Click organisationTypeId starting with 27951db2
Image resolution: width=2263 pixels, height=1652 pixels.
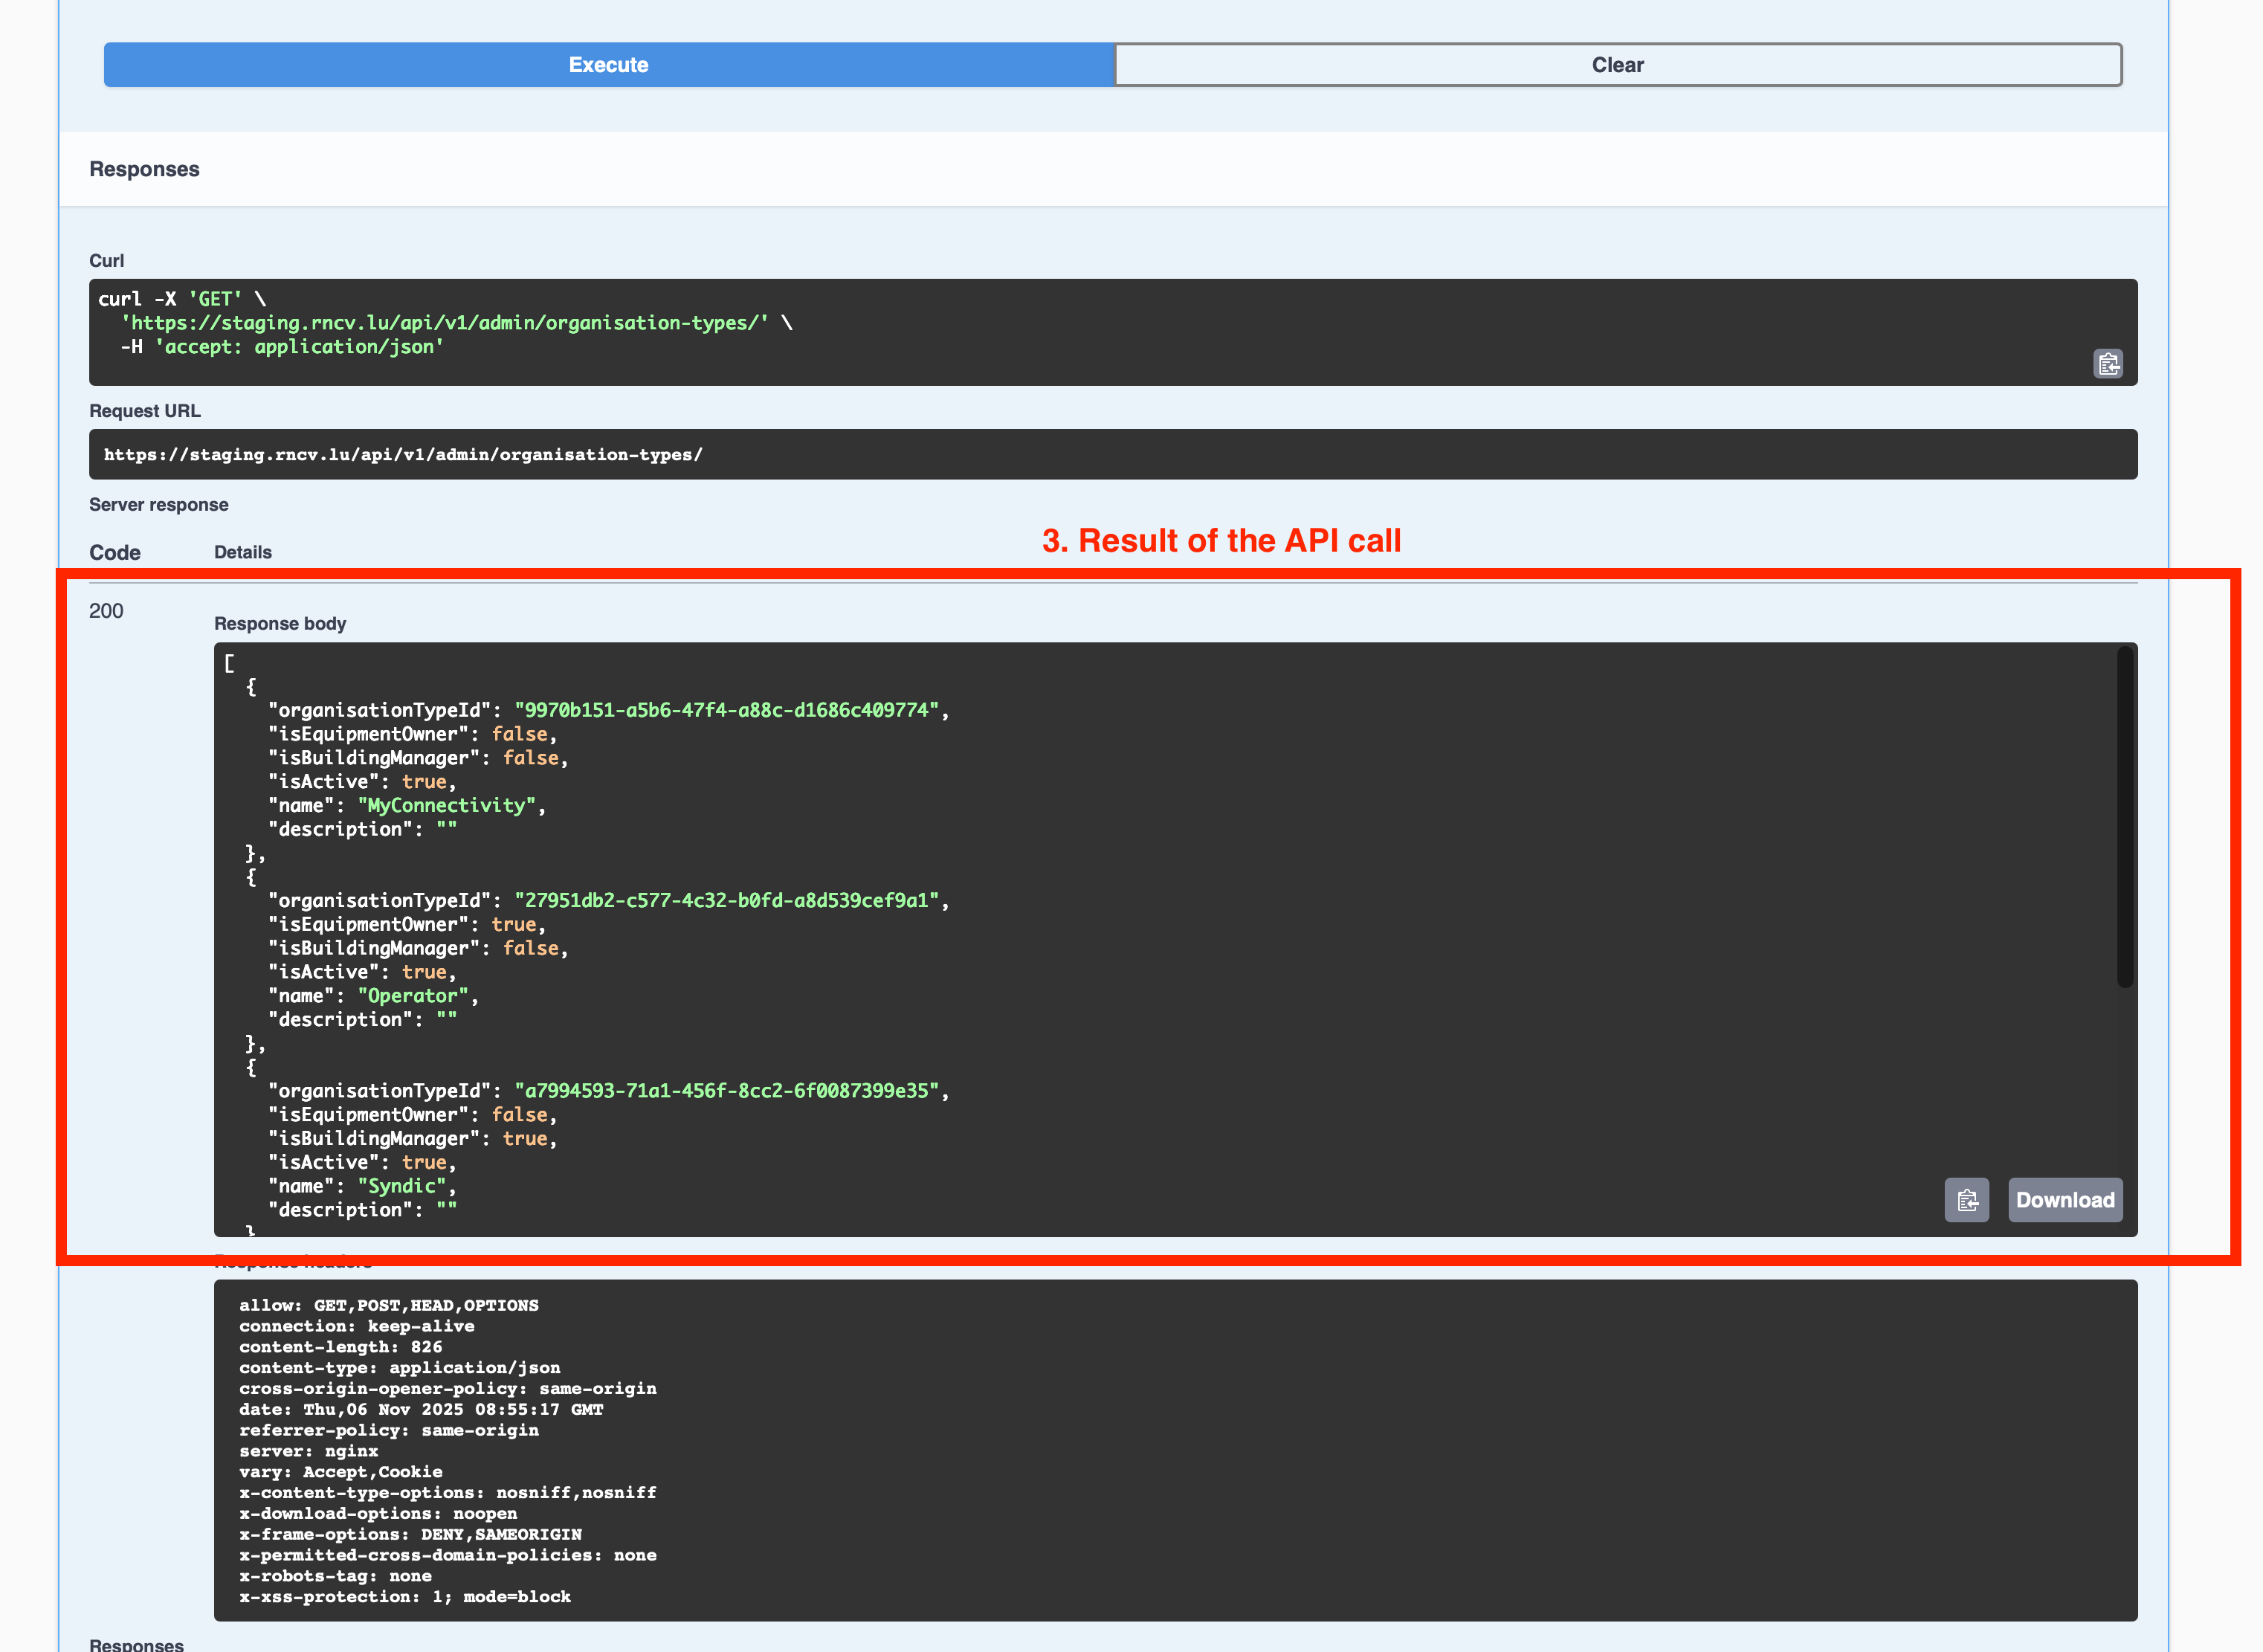(726, 900)
